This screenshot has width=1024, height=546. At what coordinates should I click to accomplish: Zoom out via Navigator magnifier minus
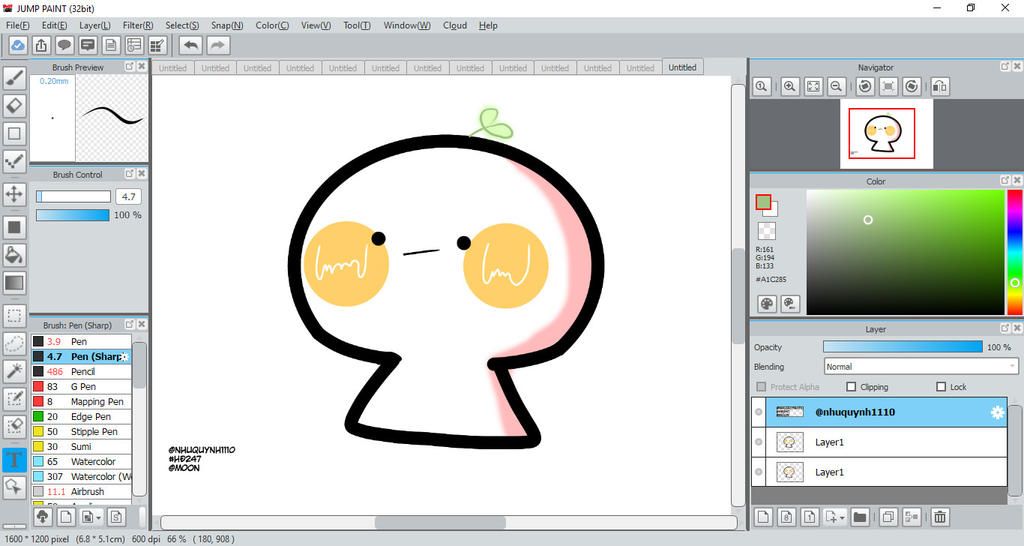click(x=836, y=86)
